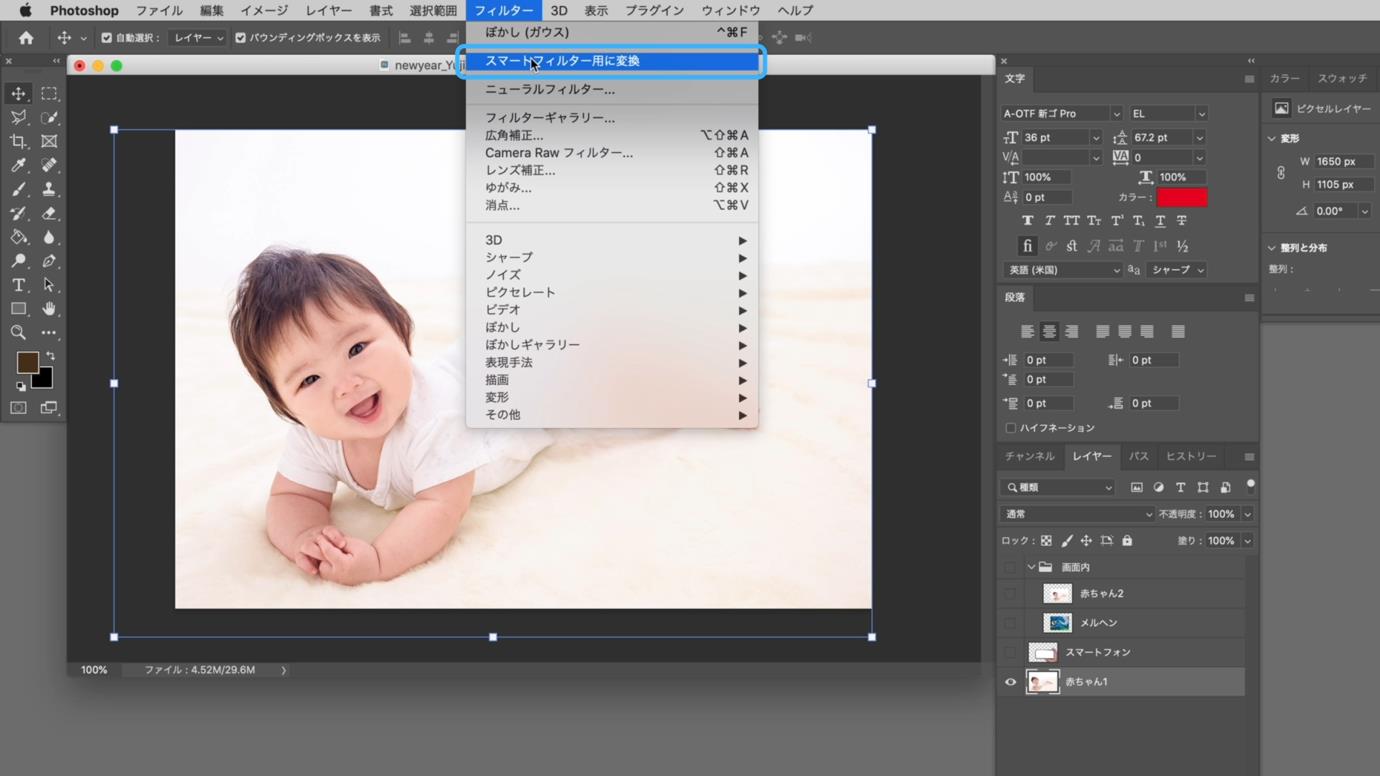Viewport: 1380px width, 776px height.
Task: Open the 通常 blend mode dropdown
Action: click(1077, 514)
